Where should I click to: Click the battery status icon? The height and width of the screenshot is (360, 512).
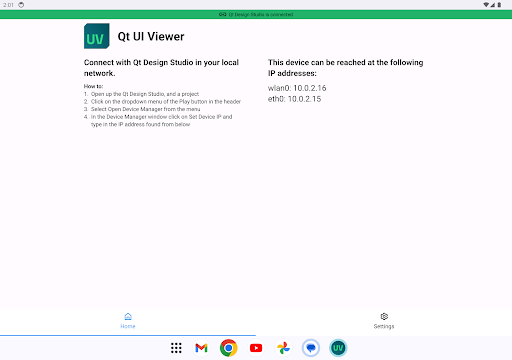(499, 5)
